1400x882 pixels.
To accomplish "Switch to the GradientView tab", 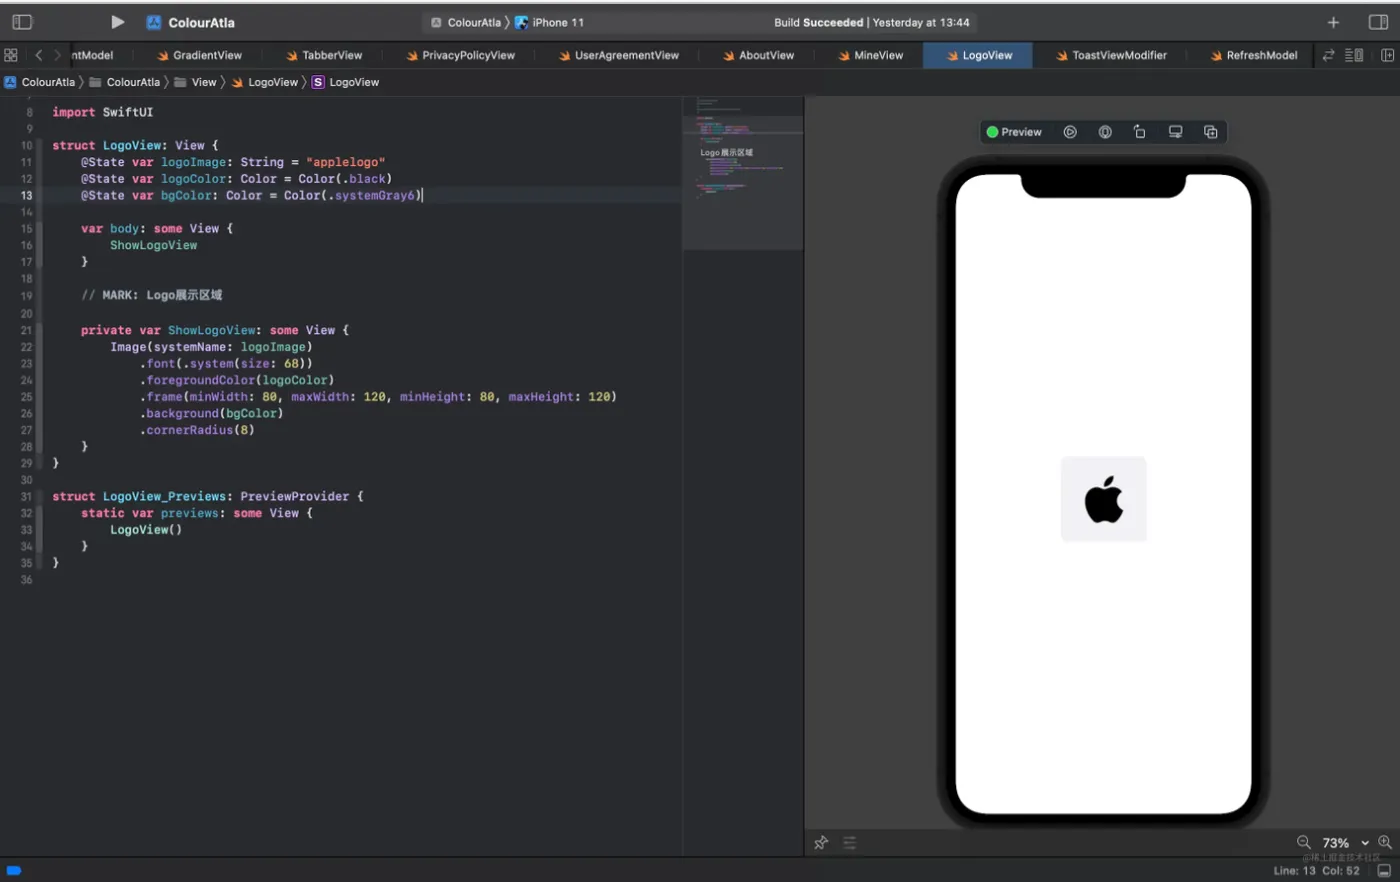I will [x=199, y=55].
